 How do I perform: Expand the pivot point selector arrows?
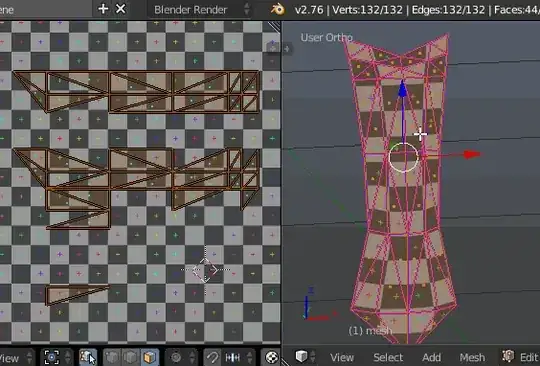click(x=68, y=357)
